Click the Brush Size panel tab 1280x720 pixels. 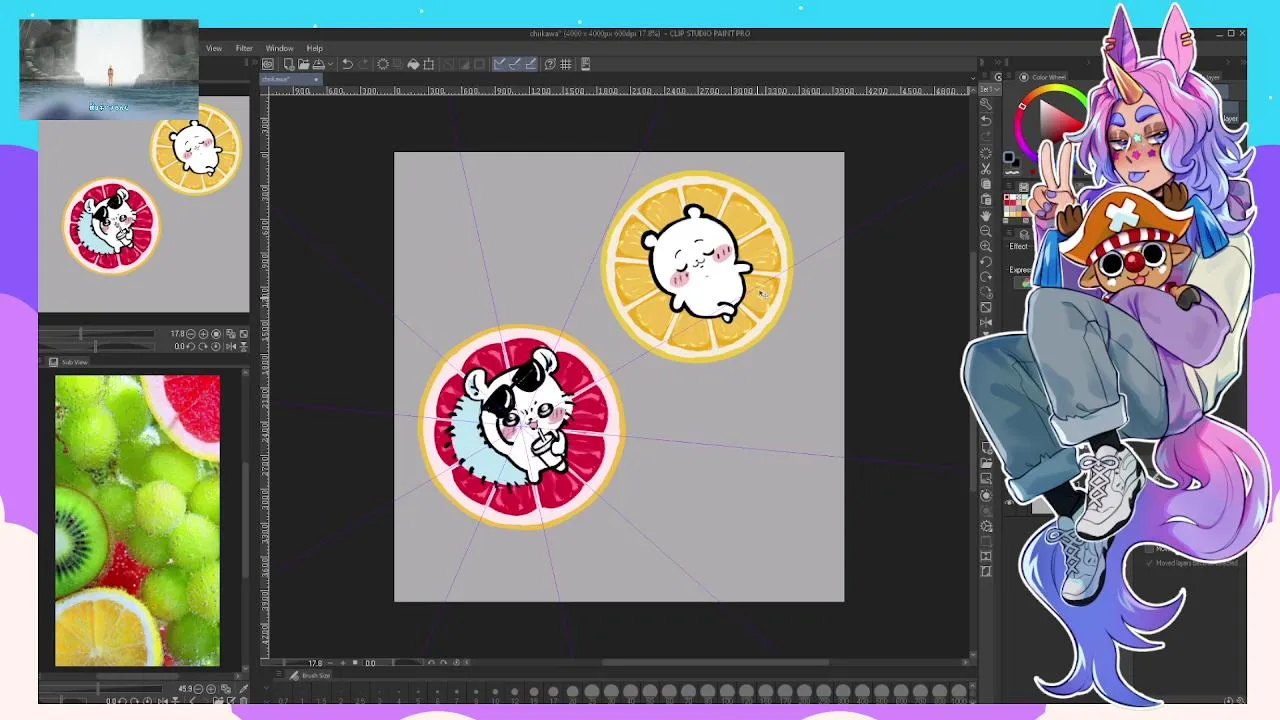(311, 676)
